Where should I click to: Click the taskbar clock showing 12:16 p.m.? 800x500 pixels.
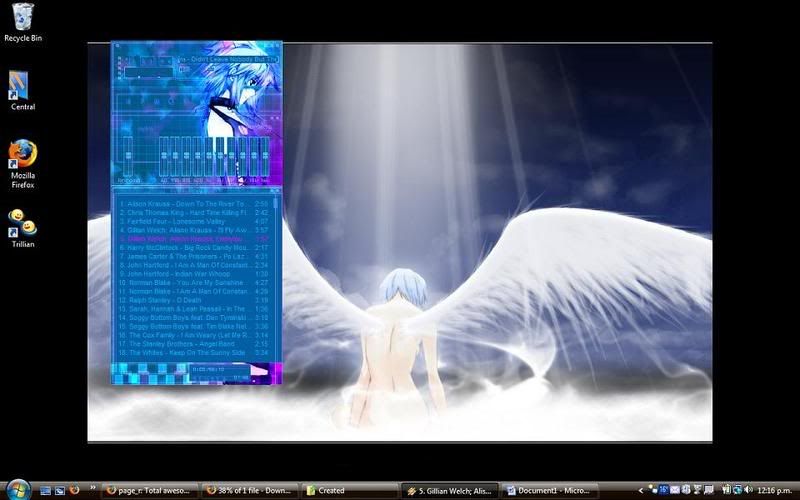tap(773, 491)
